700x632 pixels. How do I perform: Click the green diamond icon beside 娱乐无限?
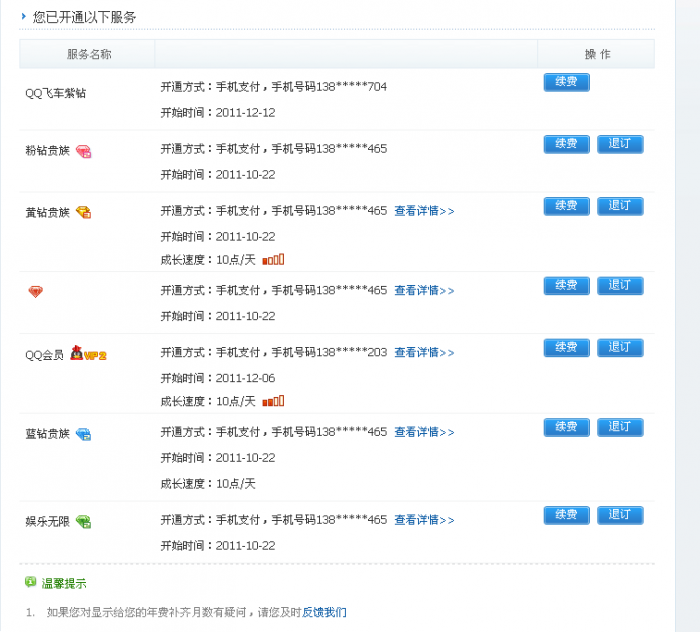pos(83,521)
